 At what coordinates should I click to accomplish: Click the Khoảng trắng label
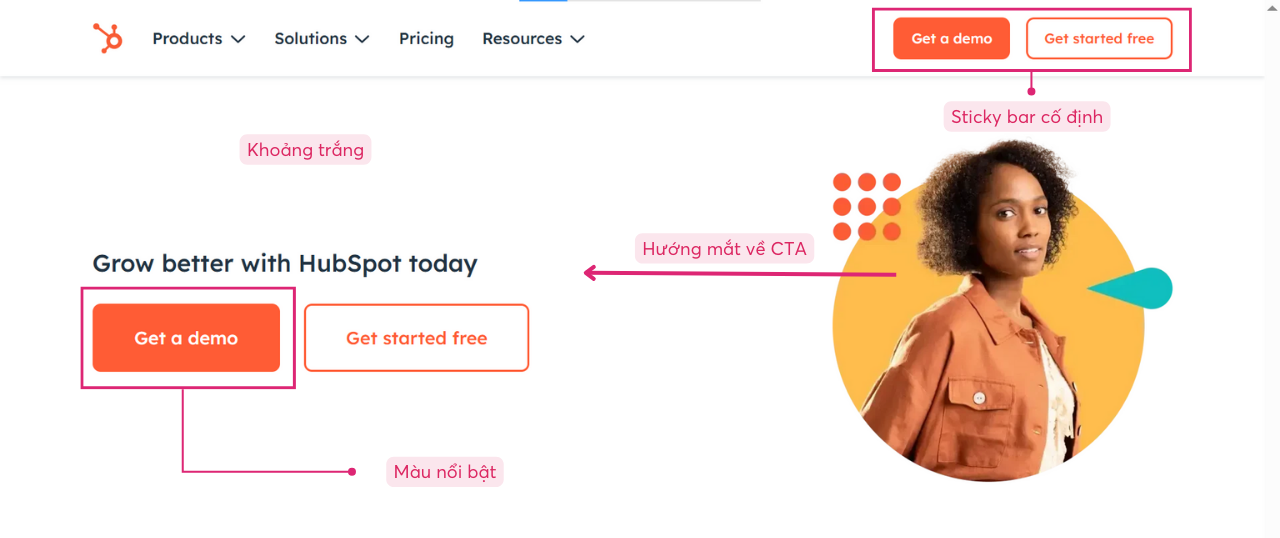click(x=305, y=150)
